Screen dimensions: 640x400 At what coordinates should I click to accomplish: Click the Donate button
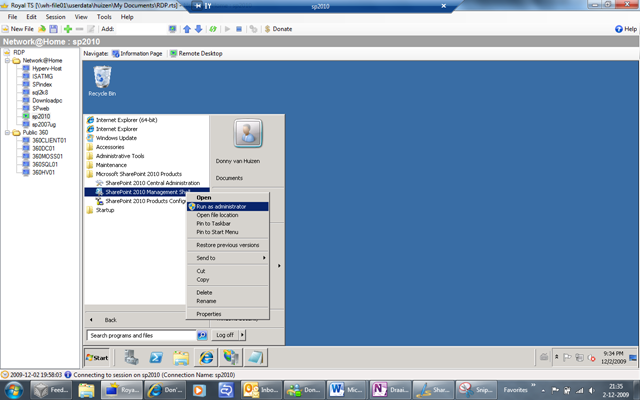pyautogui.click(x=278, y=29)
